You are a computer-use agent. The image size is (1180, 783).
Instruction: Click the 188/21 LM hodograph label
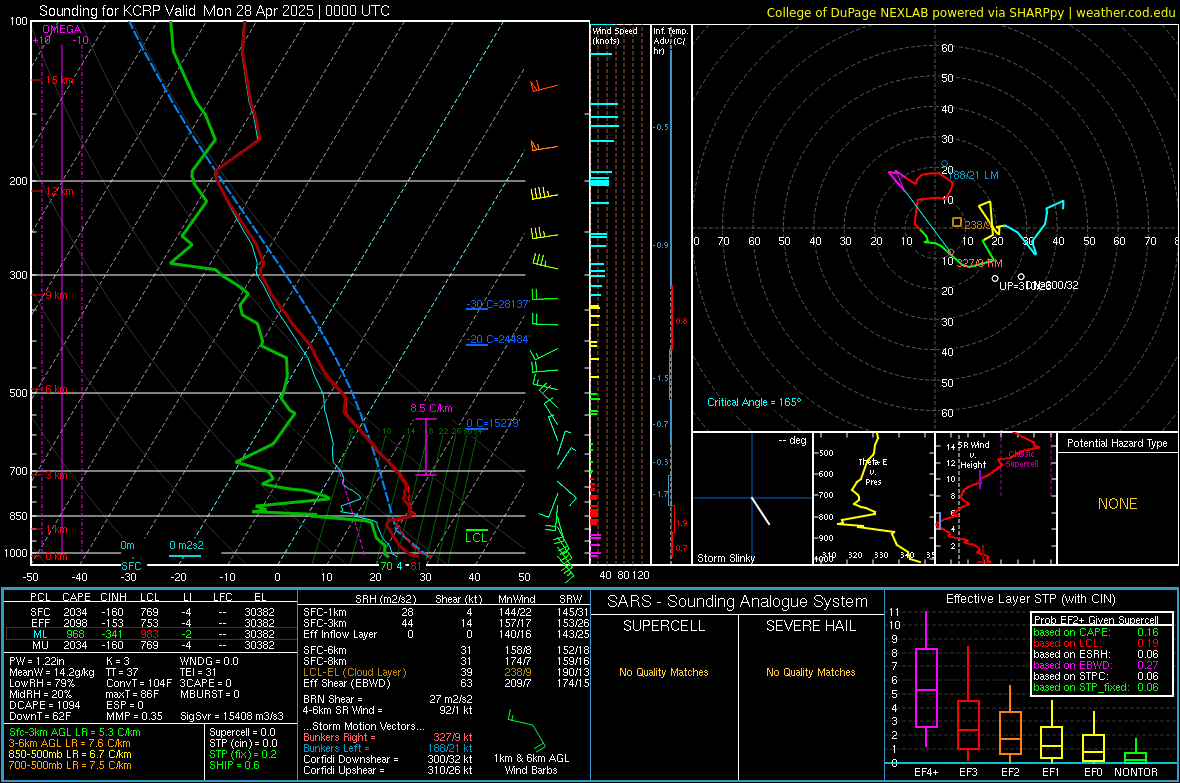click(x=974, y=175)
